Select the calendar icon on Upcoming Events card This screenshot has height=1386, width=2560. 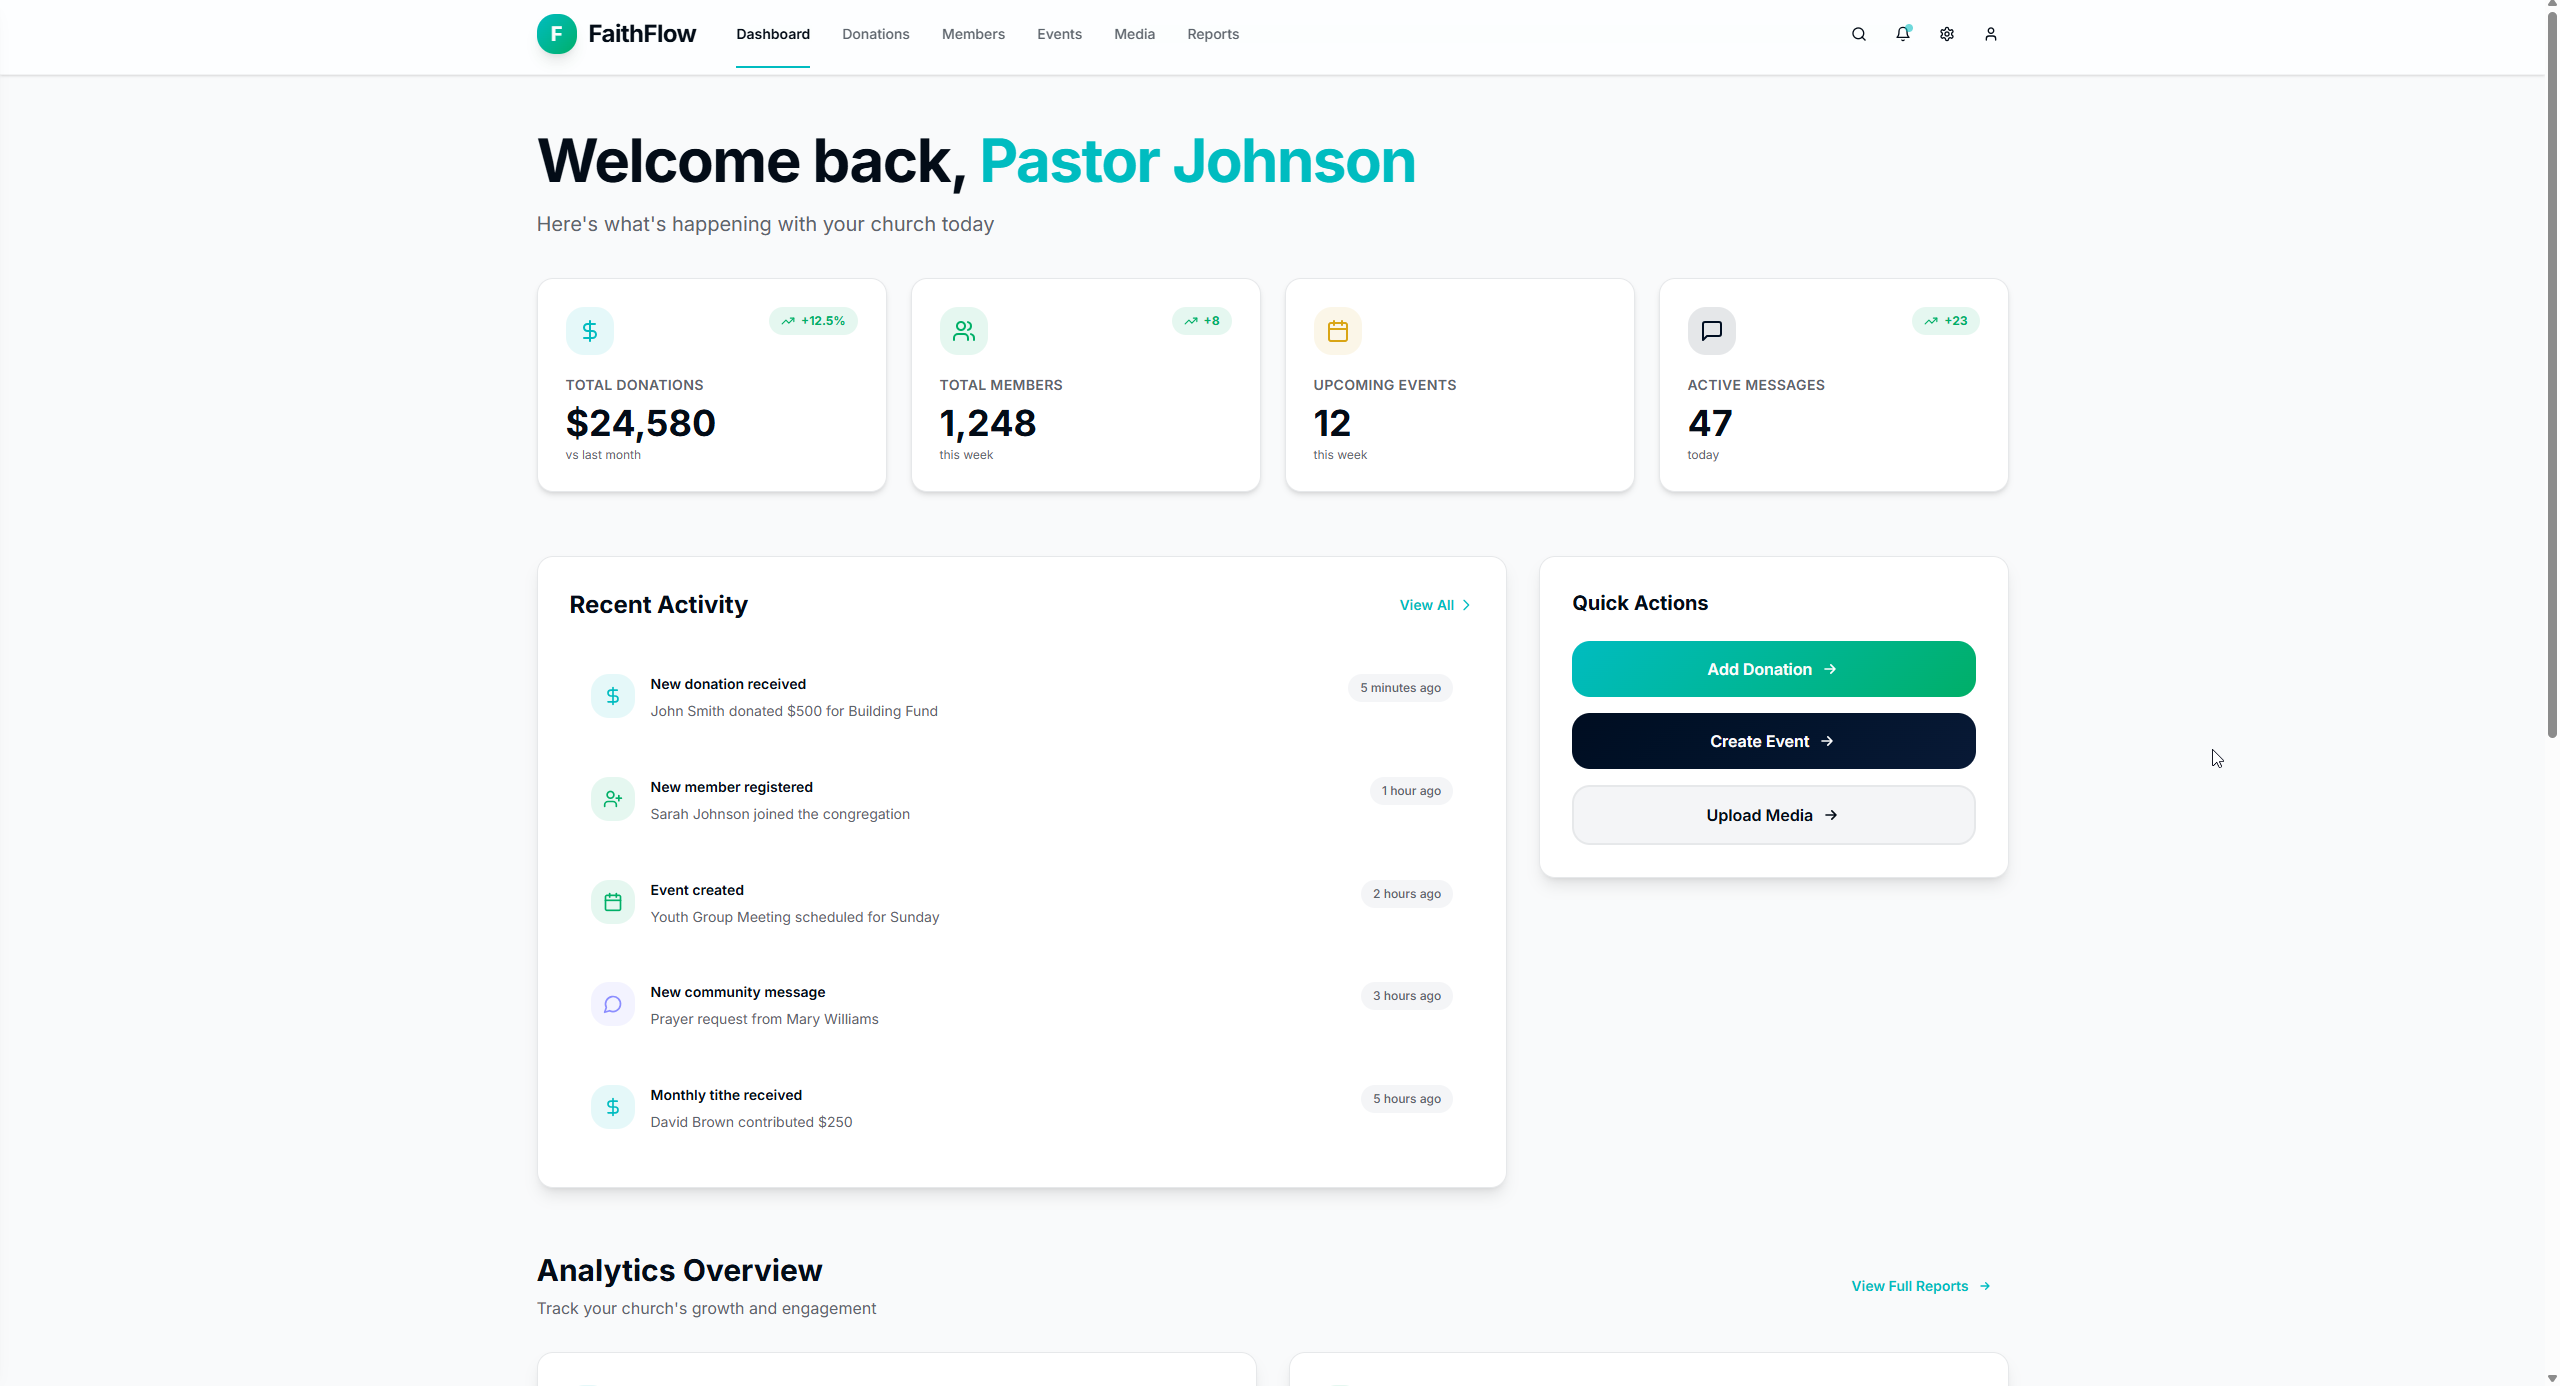[1337, 330]
